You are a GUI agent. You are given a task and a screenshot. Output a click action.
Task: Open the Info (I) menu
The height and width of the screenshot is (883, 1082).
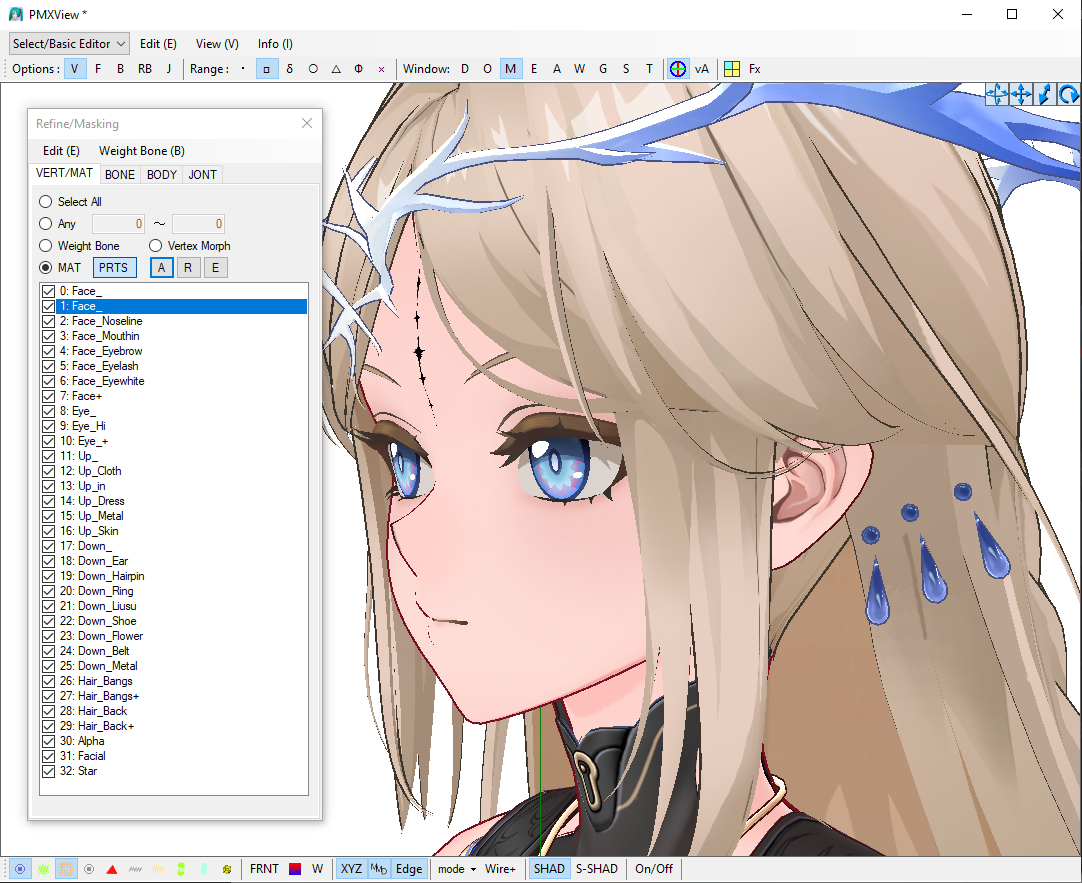click(x=275, y=43)
